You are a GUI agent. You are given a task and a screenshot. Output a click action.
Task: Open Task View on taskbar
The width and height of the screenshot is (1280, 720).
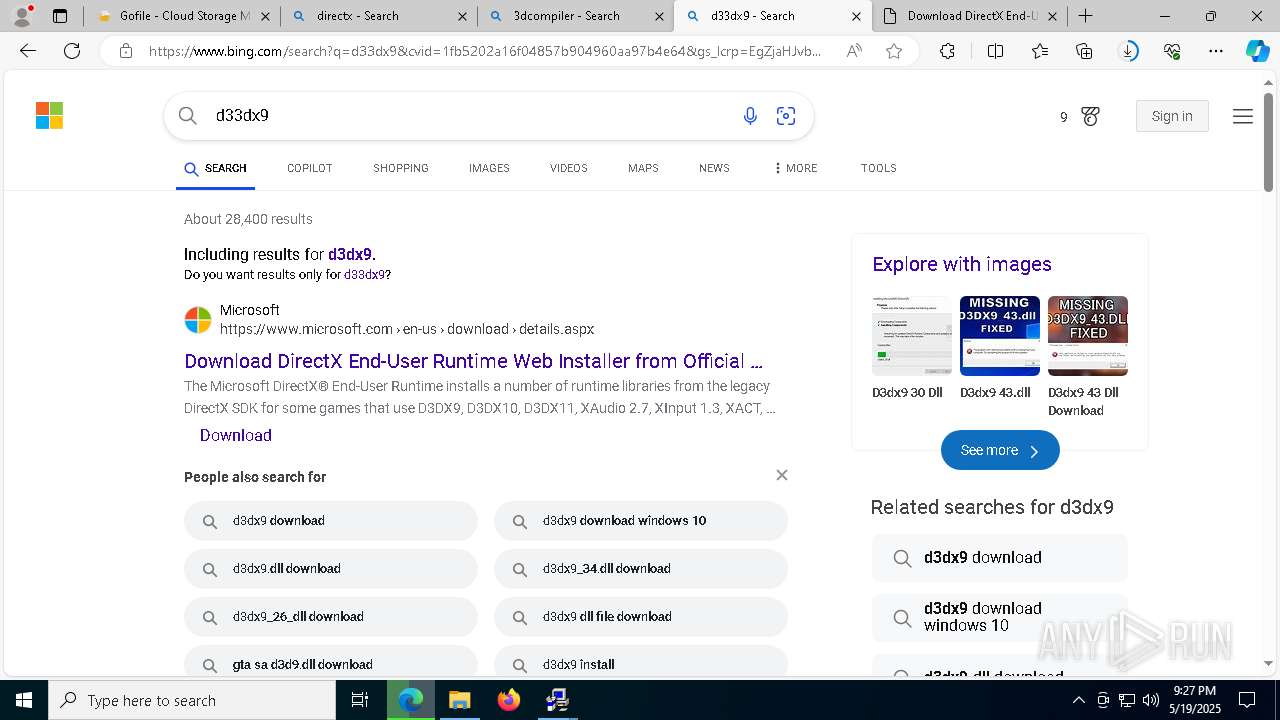click(x=360, y=700)
